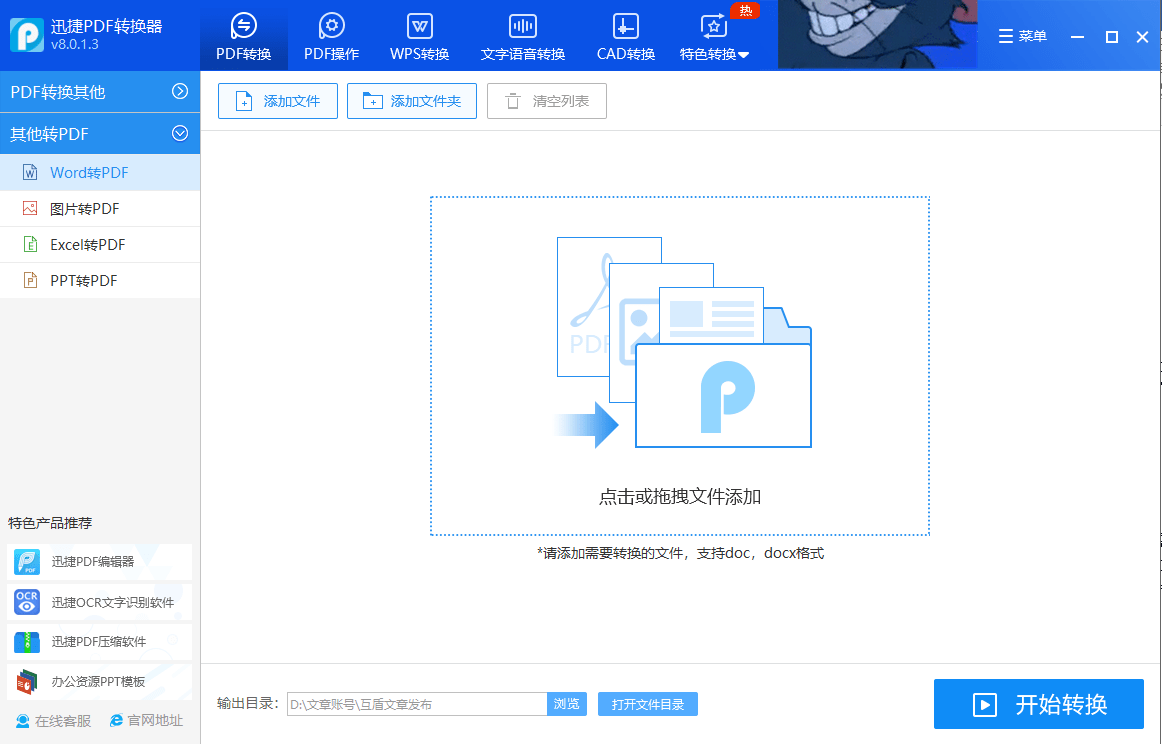
Task: Open 迅捷OCR文字识别软件 recommendation
Action: [x=97, y=602]
